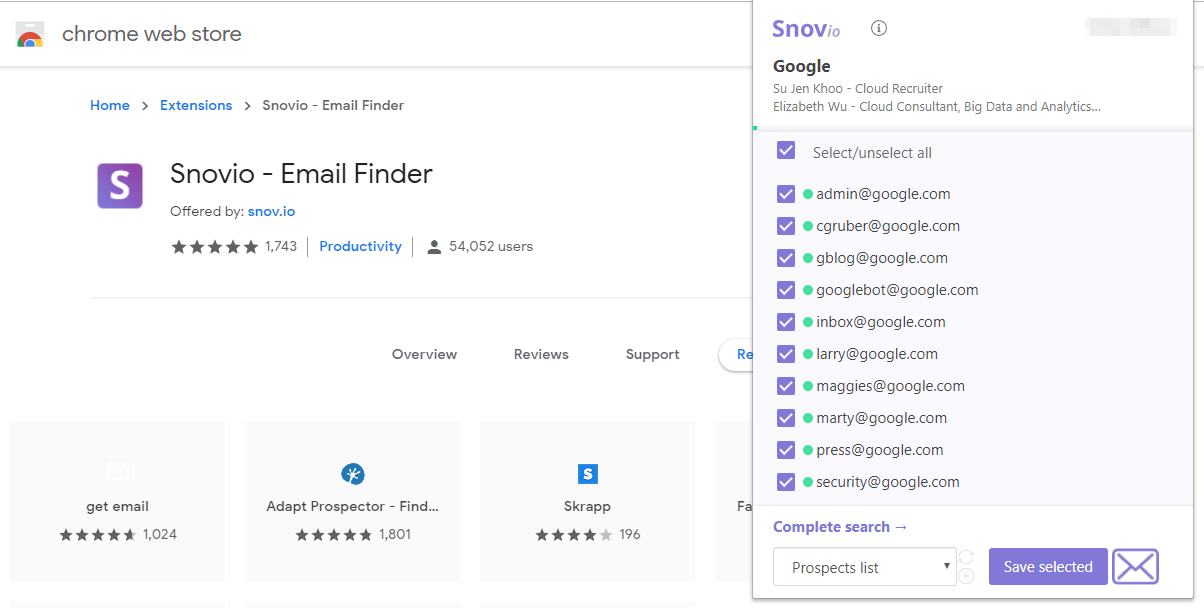Click the security@google.com email text
The height and width of the screenshot is (608, 1204).
pyautogui.click(x=888, y=482)
